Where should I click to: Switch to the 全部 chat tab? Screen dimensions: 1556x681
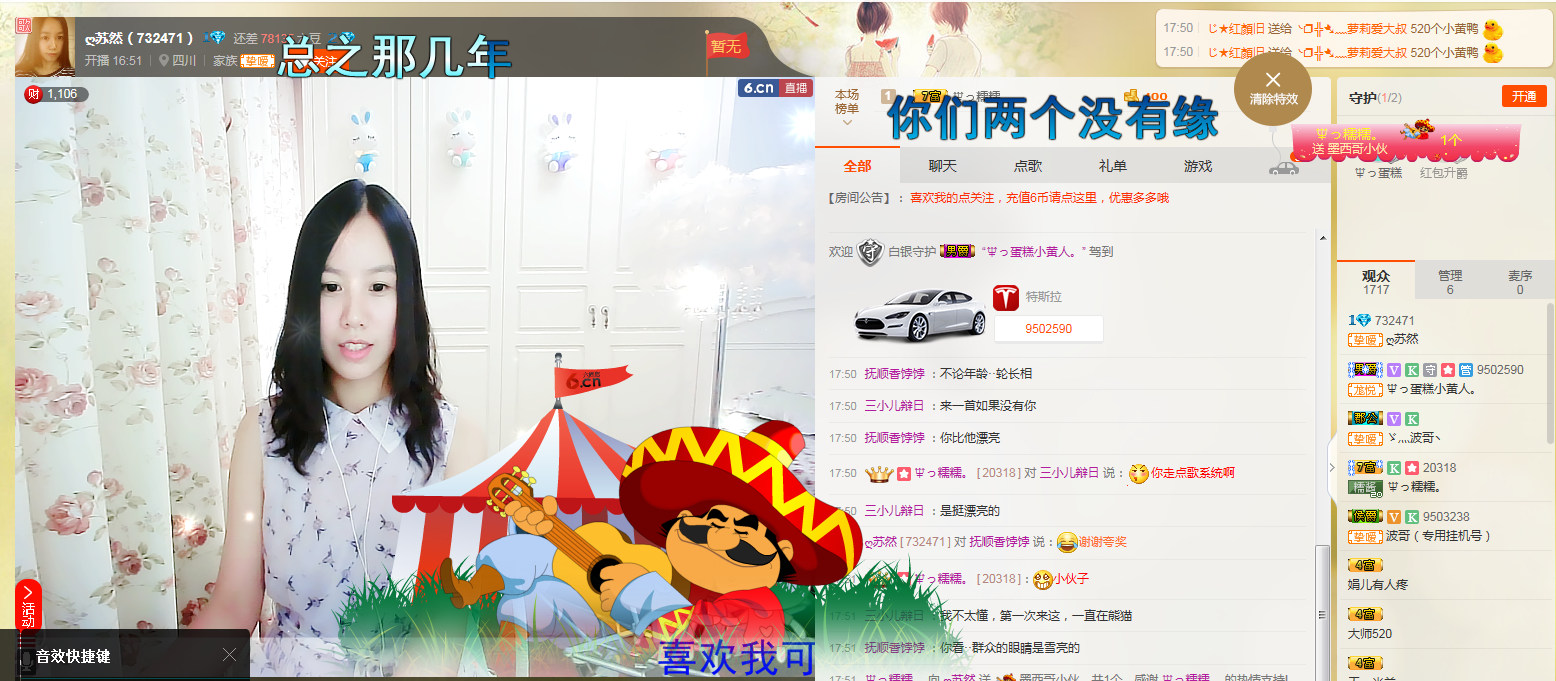[x=857, y=166]
